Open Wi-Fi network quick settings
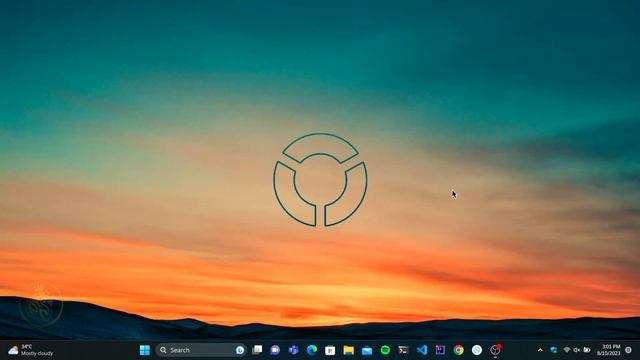640x360 pixels. point(567,350)
